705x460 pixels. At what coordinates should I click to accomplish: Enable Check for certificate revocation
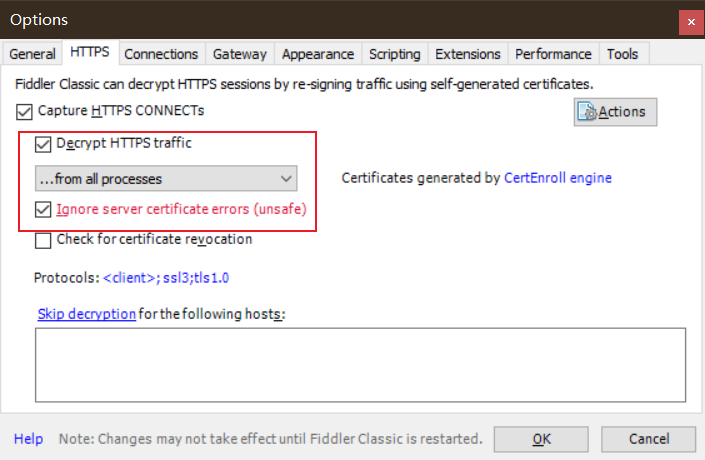(x=43, y=240)
